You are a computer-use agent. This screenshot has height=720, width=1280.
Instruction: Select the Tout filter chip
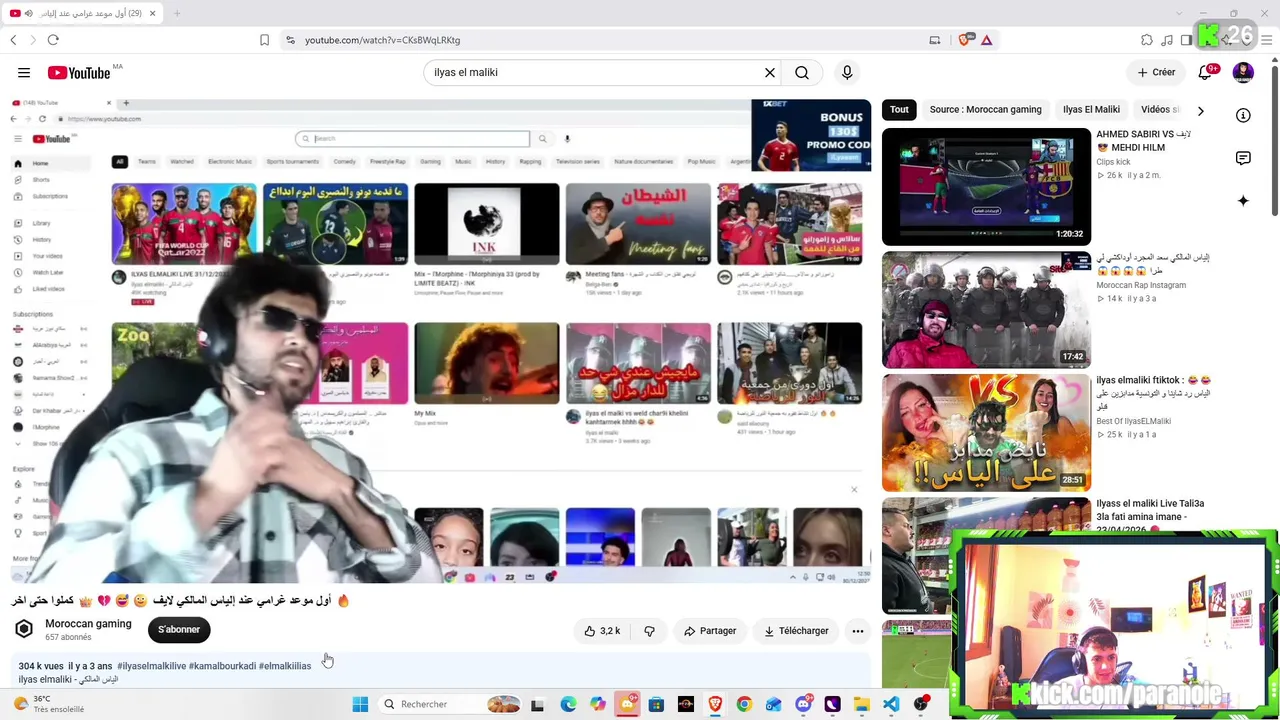point(899,110)
